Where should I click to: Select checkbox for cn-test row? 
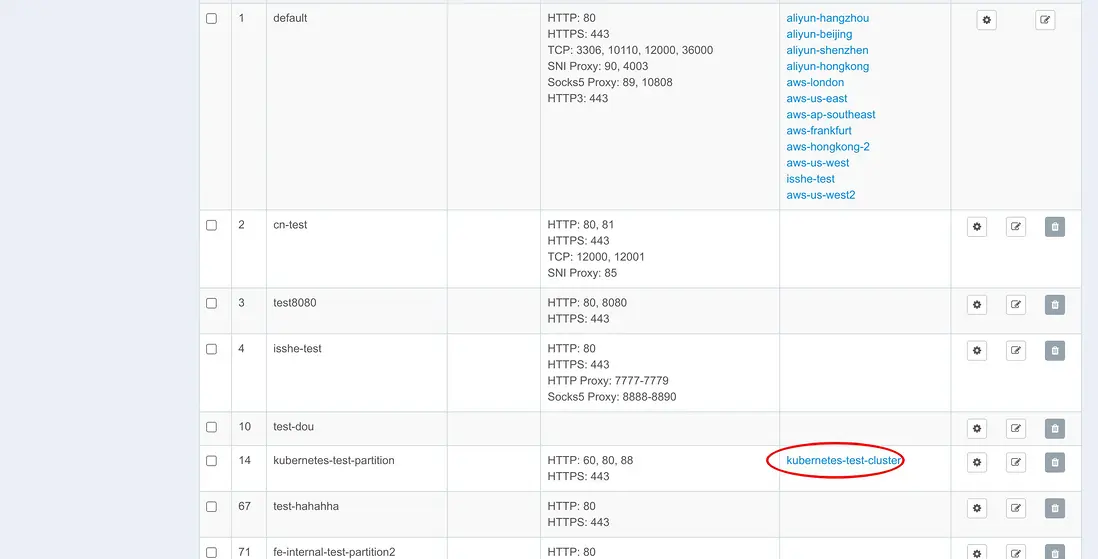[211, 225]
